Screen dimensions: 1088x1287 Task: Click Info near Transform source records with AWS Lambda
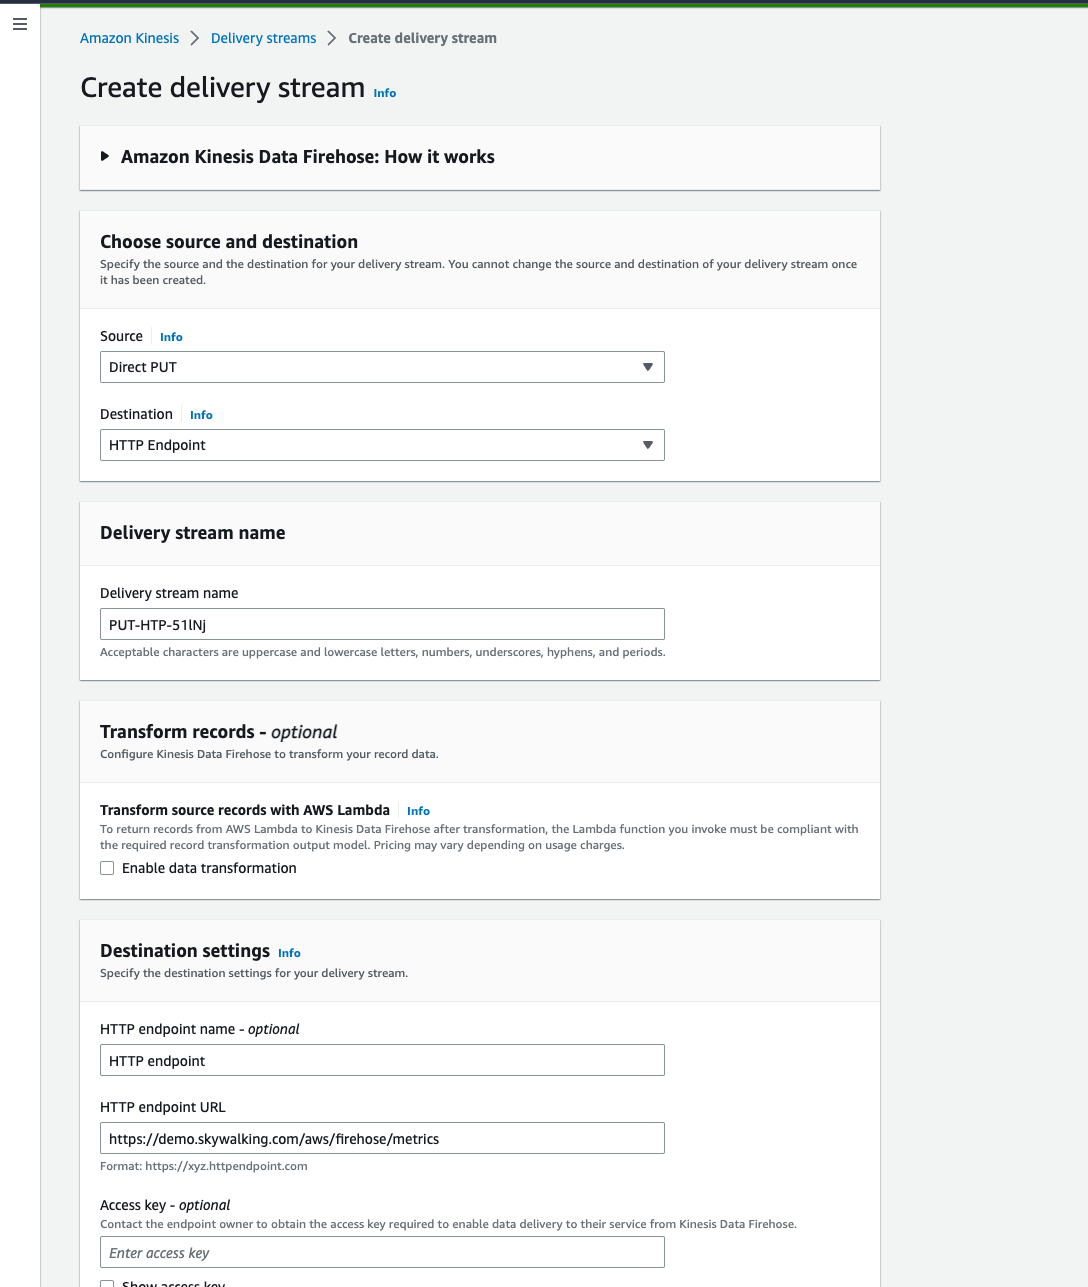click(418, 811)
